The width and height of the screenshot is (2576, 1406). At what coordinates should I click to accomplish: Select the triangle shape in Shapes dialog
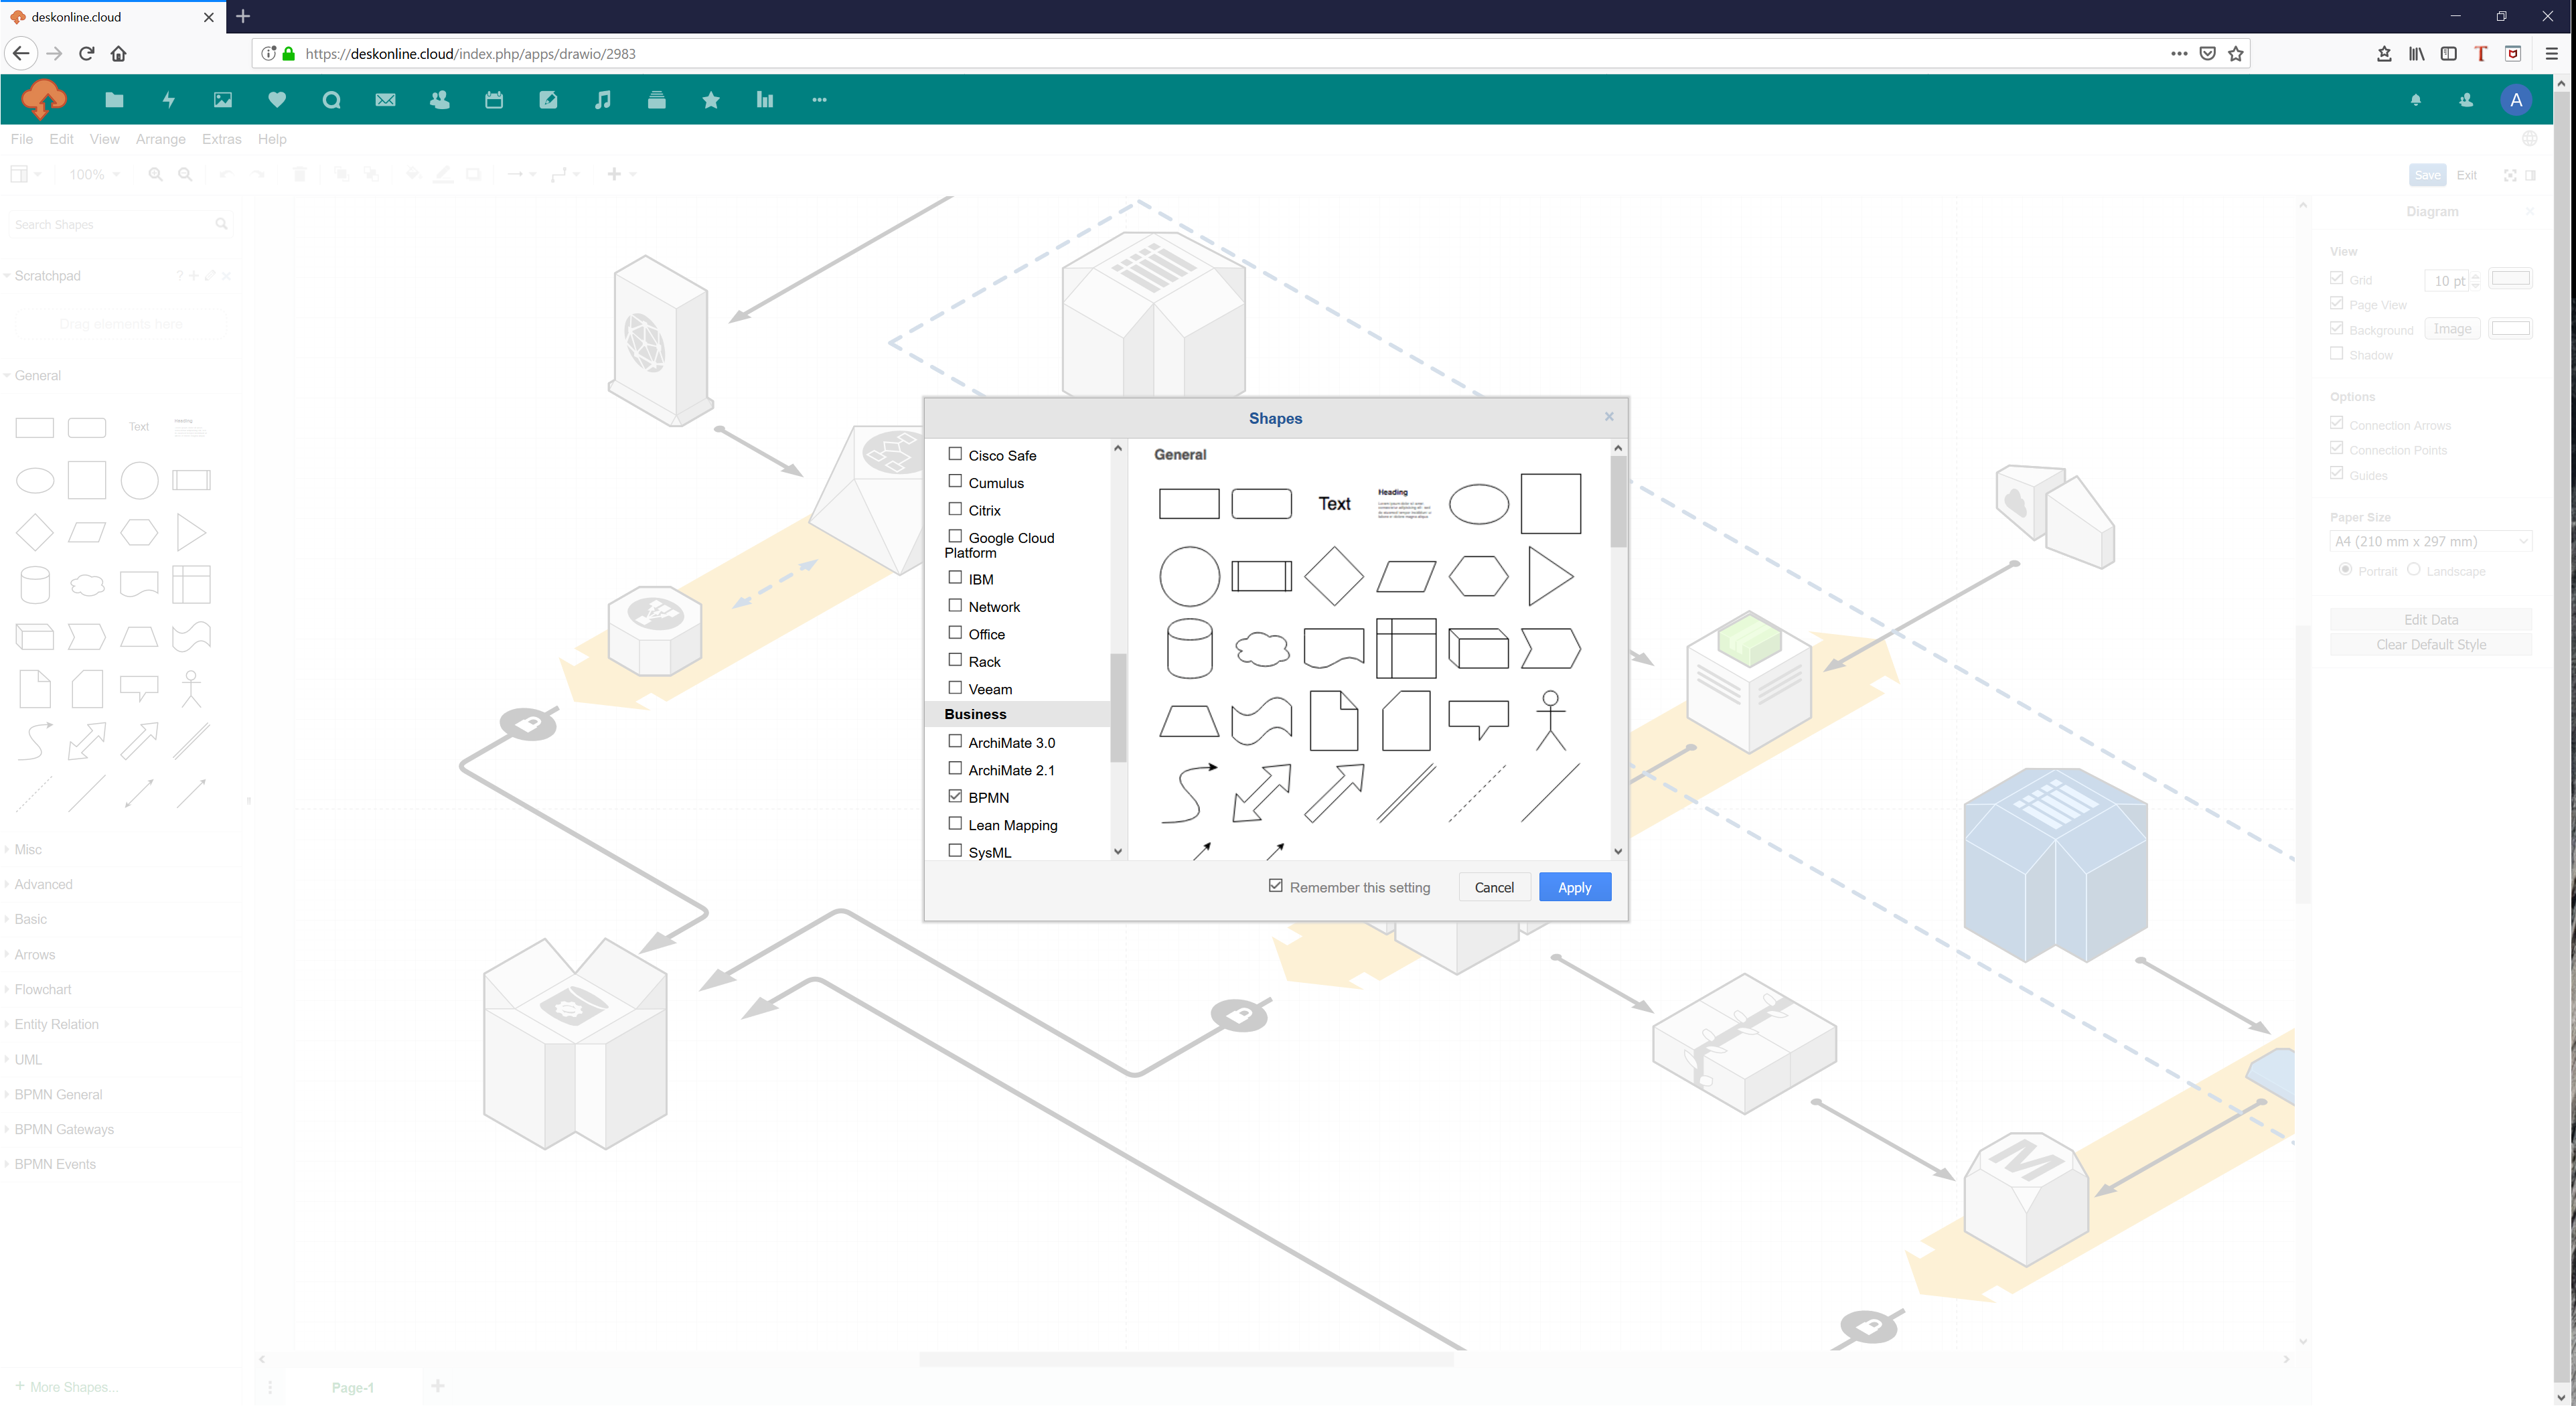[1551, 576]
